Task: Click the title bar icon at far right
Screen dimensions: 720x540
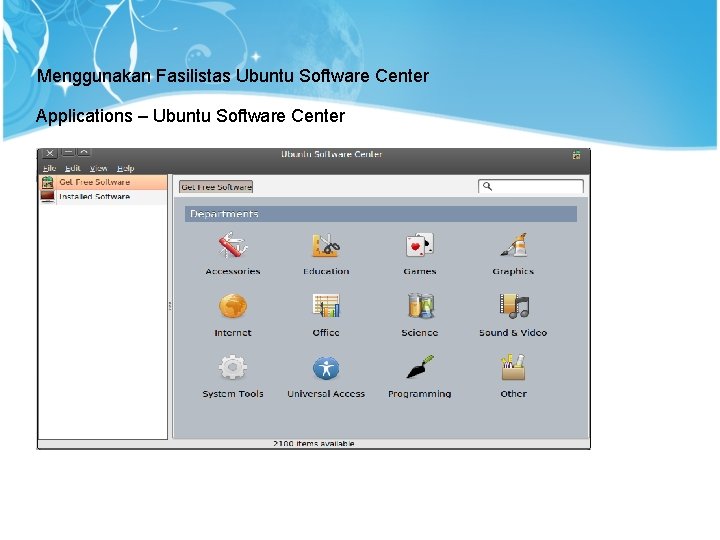Action: coord(576,155)
